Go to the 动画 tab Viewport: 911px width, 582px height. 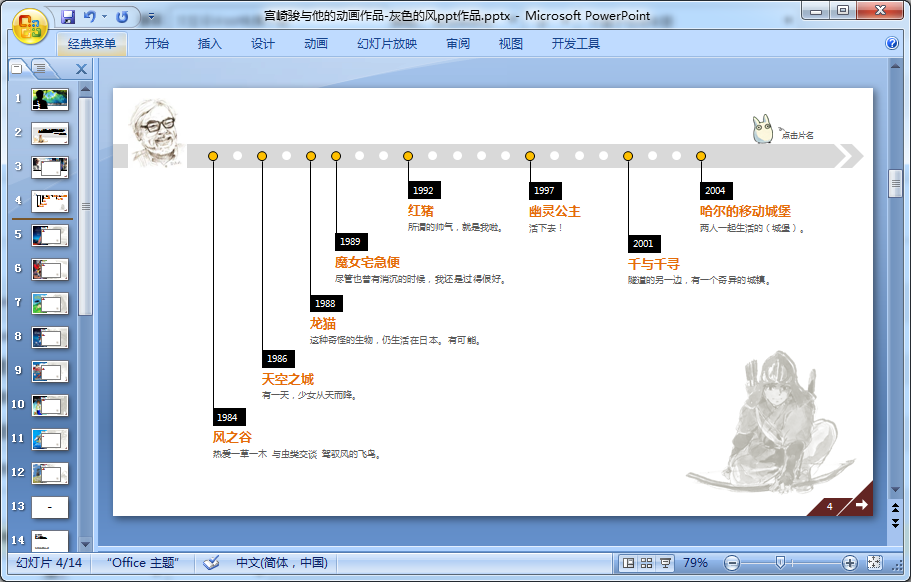(316, 44)
